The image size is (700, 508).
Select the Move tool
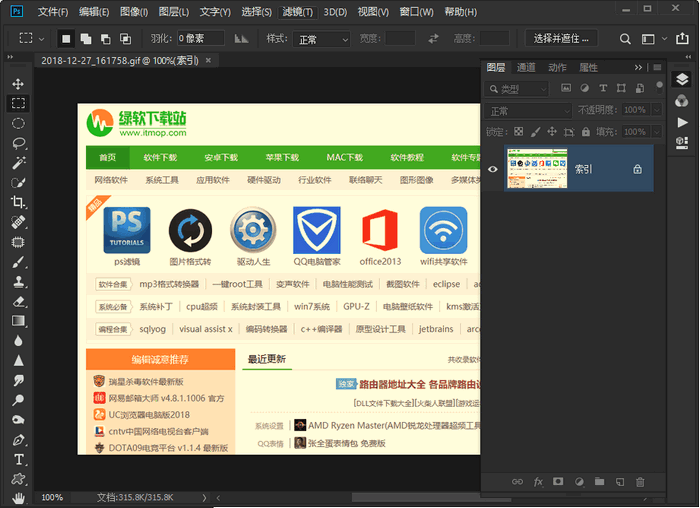click(x=18, y=84)
